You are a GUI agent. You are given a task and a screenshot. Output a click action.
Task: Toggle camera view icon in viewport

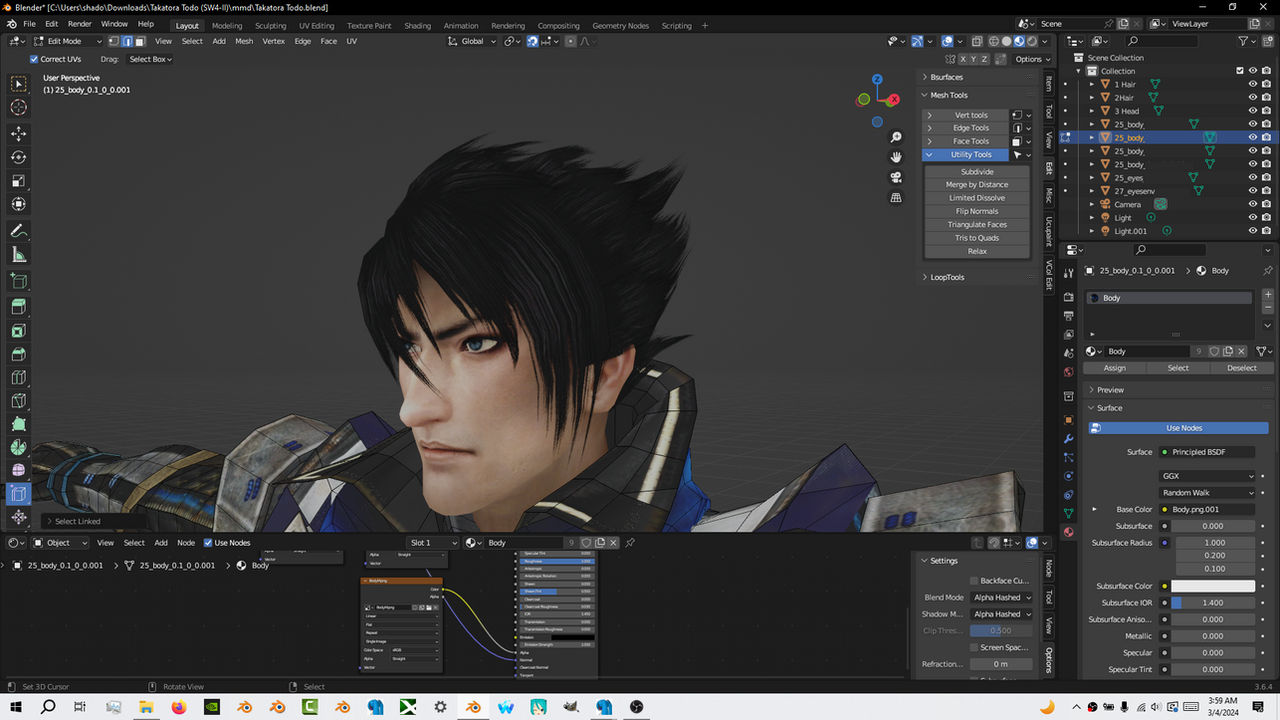click(896, 177)
